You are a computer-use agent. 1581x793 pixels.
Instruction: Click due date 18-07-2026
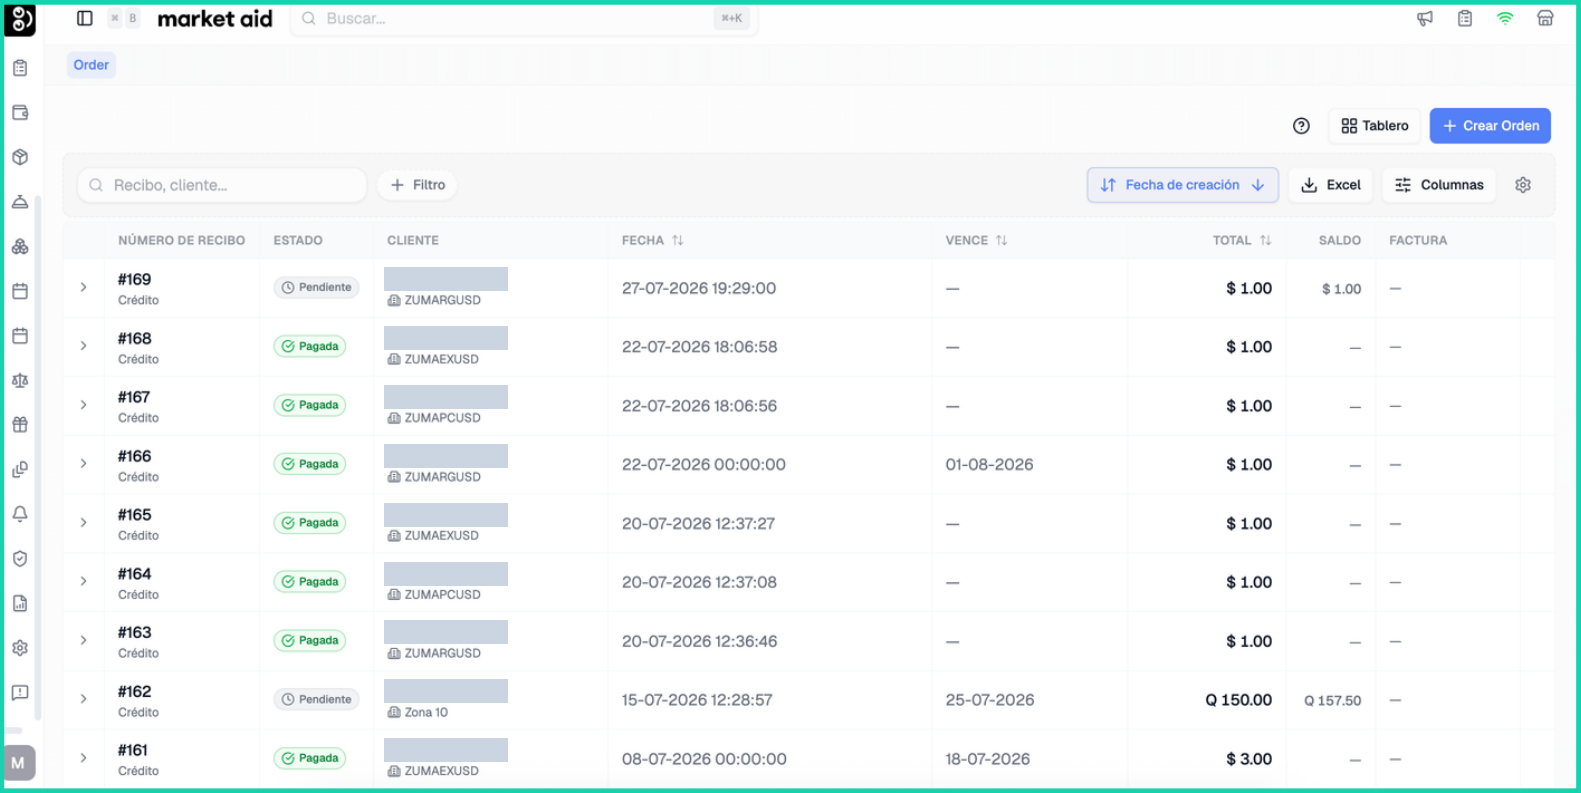(987, 759)
